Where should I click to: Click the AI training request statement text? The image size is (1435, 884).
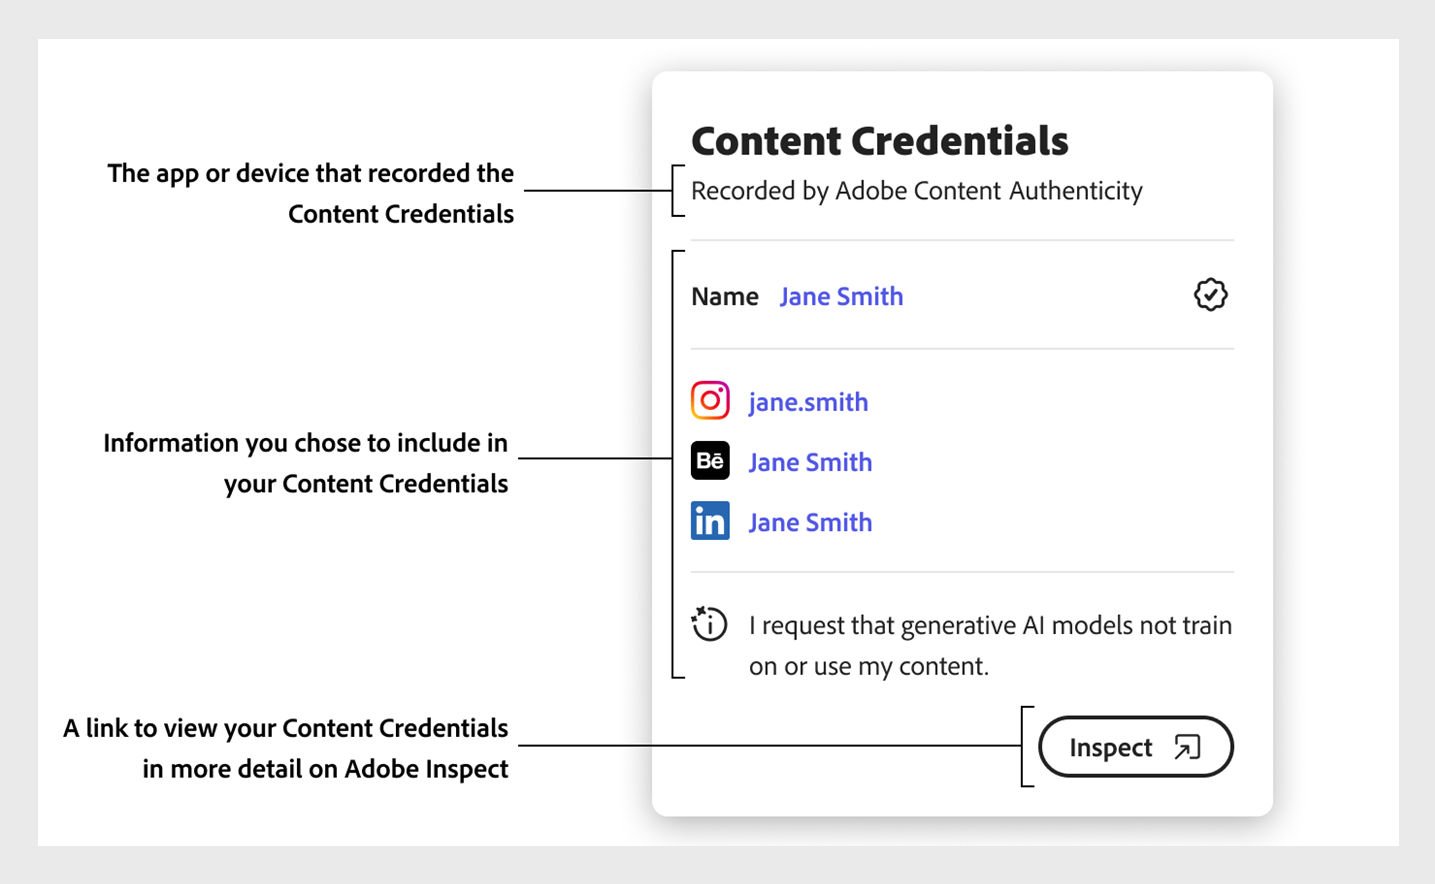[x=989, y=644]
